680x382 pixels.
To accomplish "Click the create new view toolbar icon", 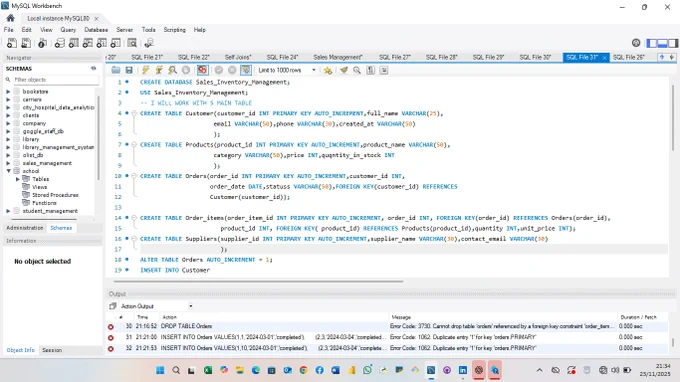I will pyautogui.click(x=88, y=43).
